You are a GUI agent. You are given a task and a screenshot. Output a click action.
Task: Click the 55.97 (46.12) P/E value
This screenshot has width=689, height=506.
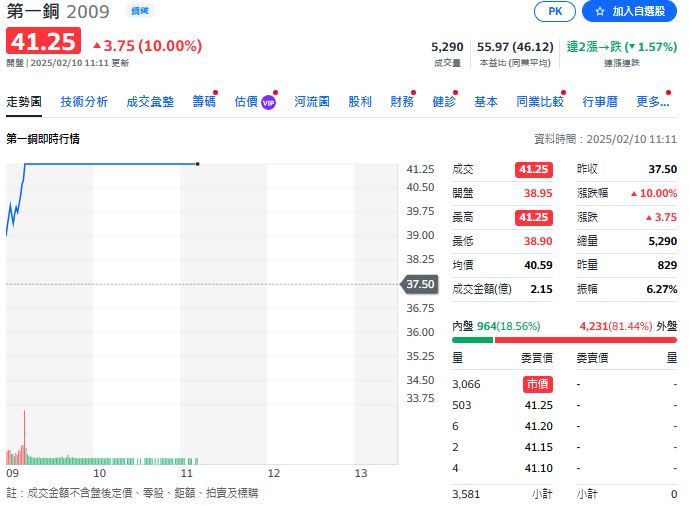tap(515, 47)
